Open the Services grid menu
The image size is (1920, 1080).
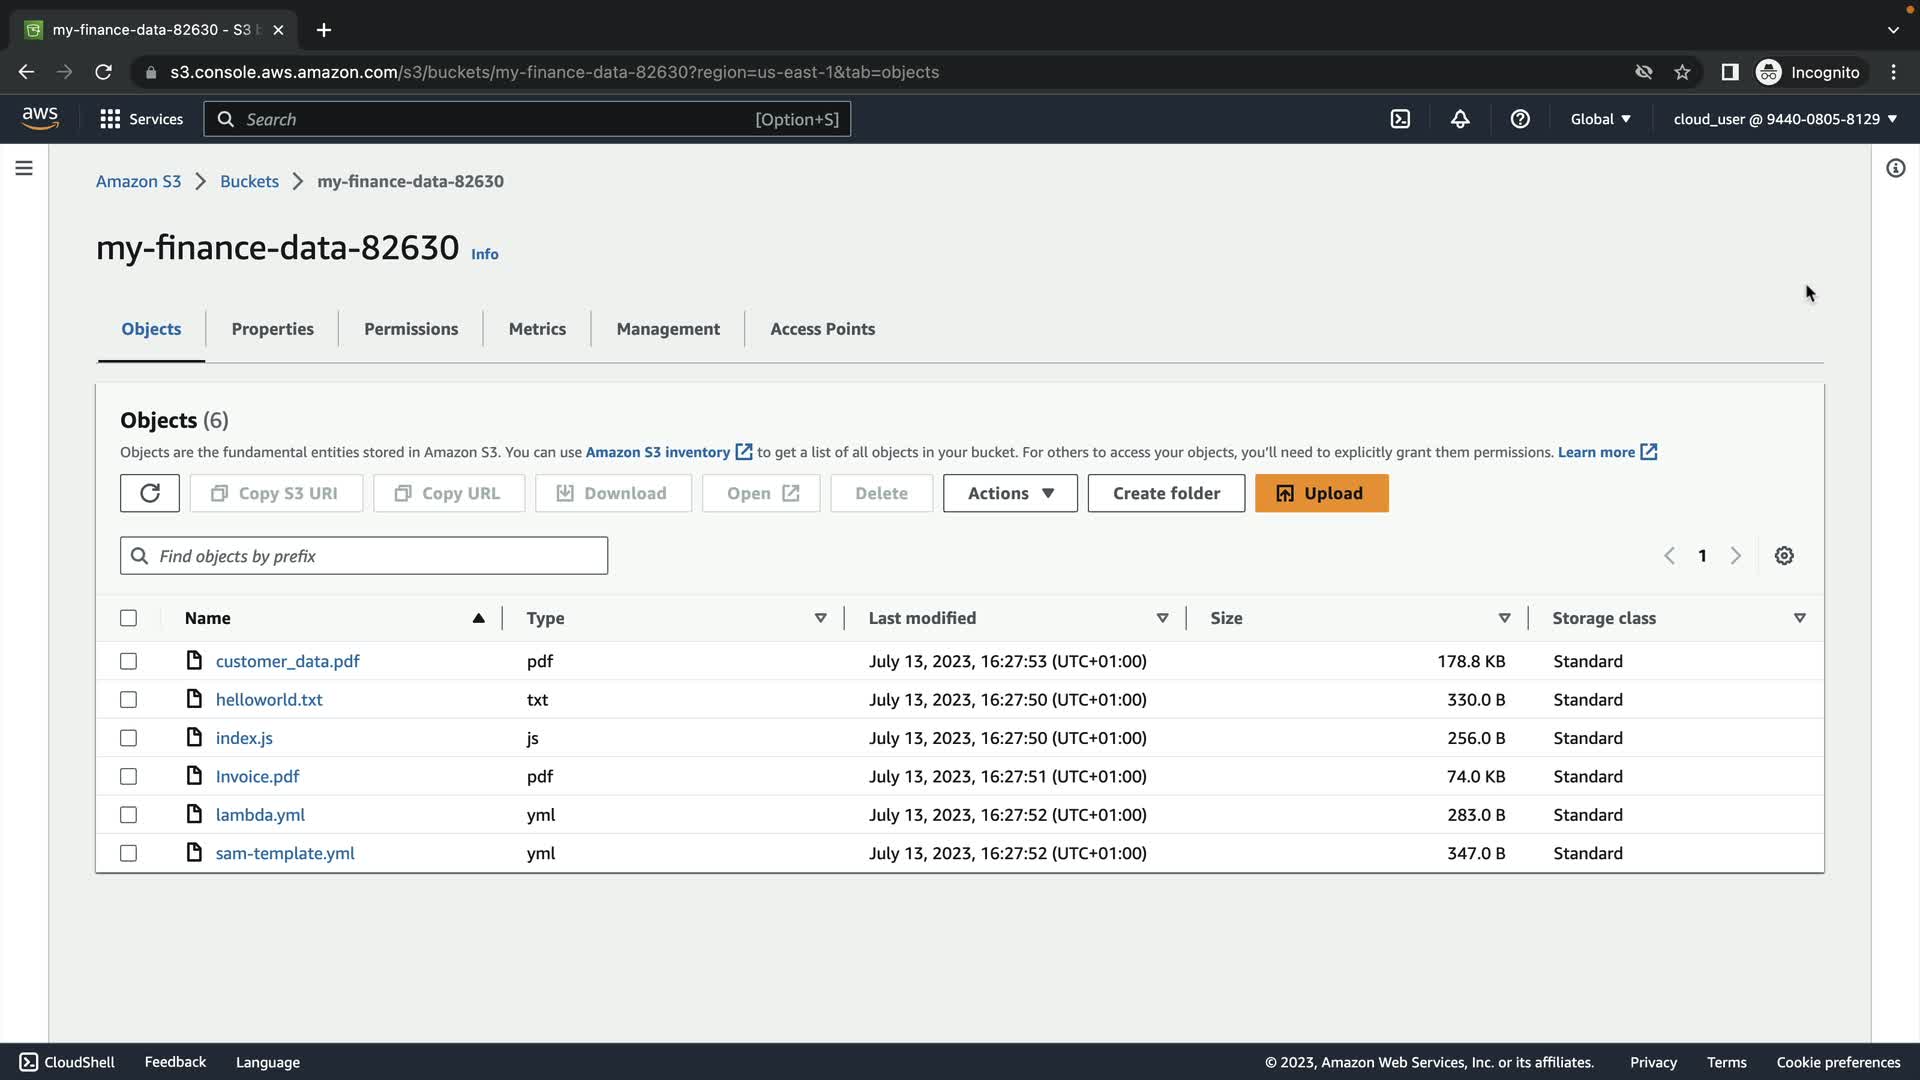tap(141, 119)
